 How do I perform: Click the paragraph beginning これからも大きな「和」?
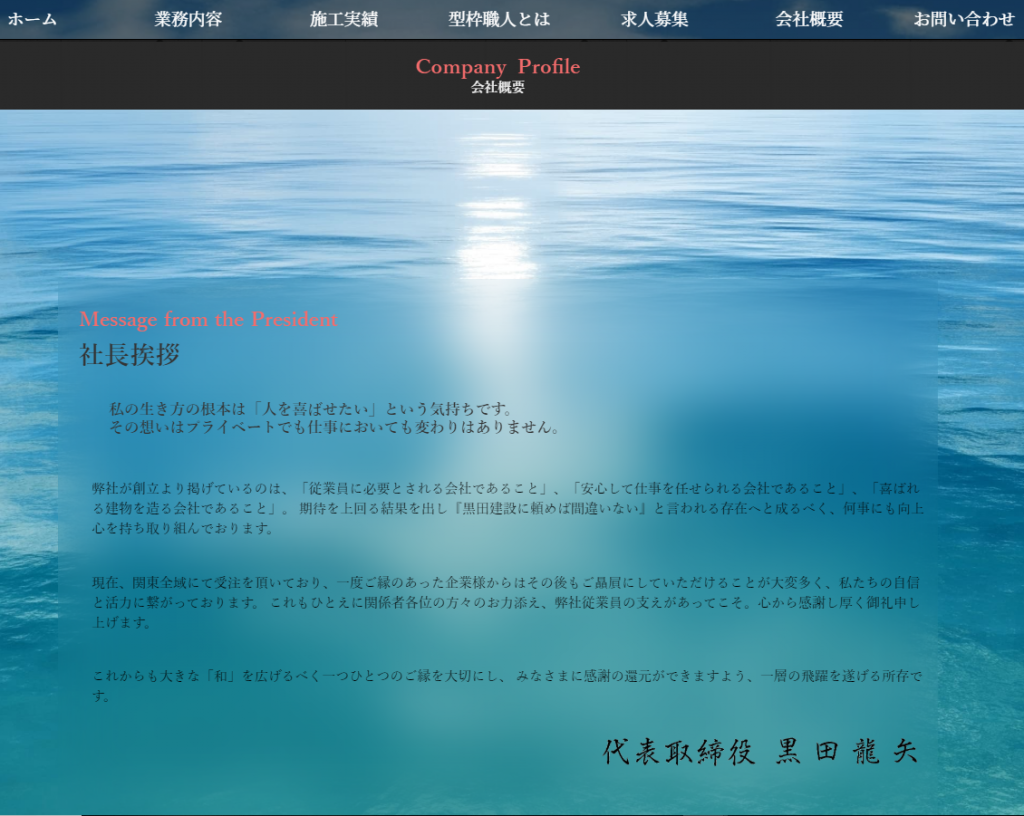click(507, 685)
